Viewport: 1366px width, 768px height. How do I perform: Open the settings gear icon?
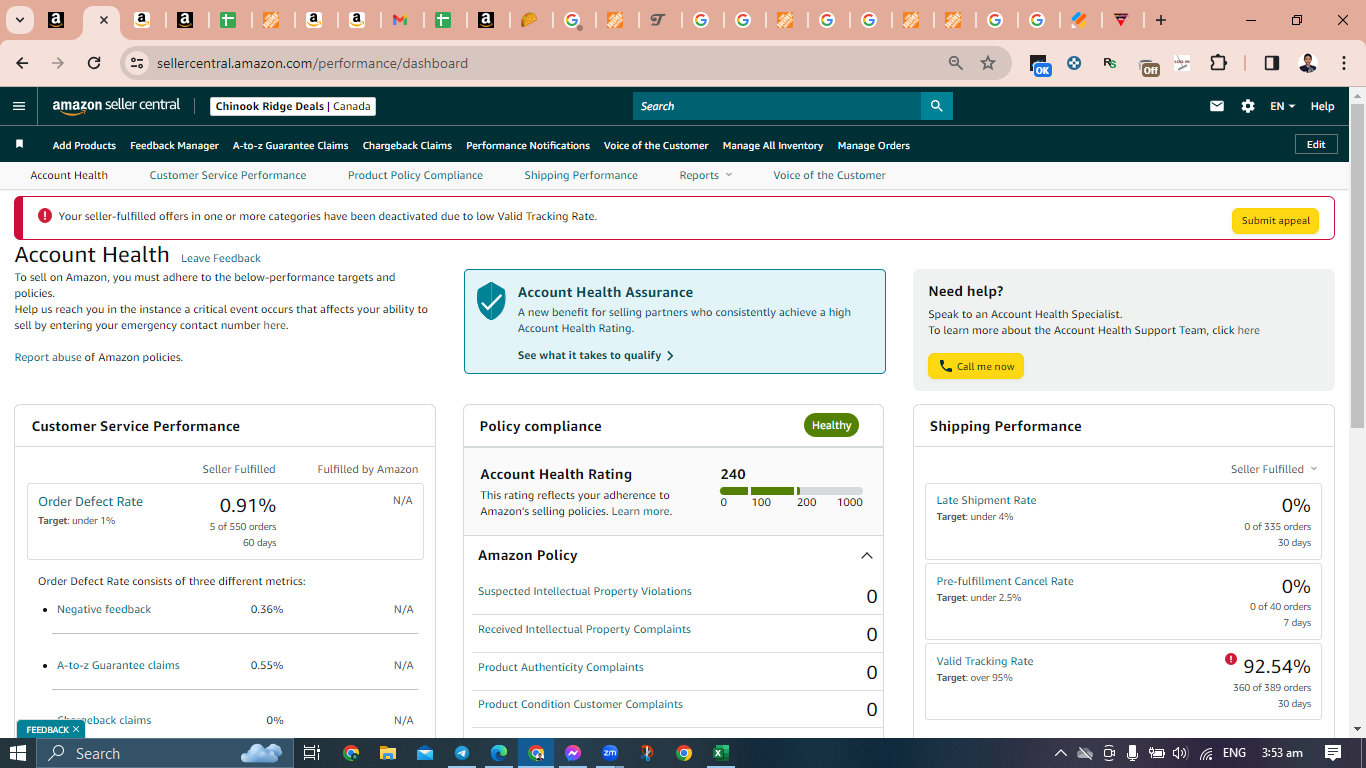(1248, 106)
